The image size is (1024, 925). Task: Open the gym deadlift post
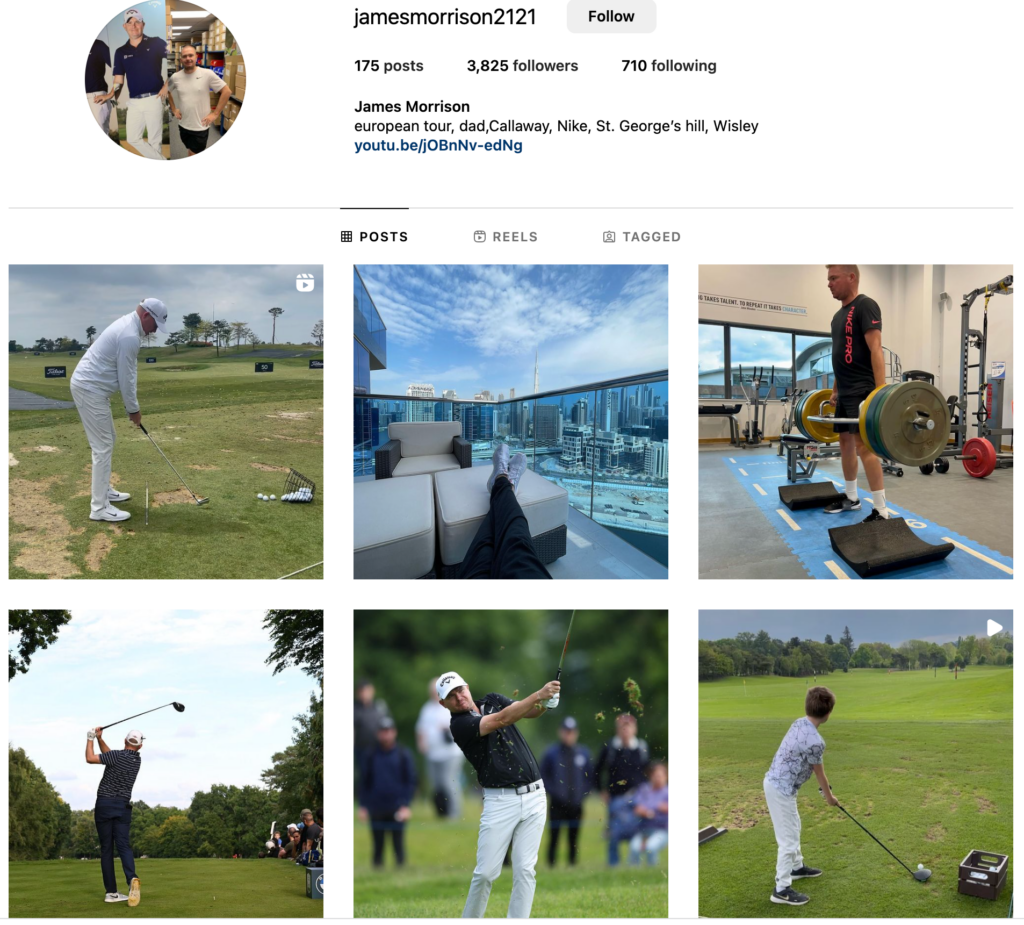pyautogui.click(x=856, y=421)
